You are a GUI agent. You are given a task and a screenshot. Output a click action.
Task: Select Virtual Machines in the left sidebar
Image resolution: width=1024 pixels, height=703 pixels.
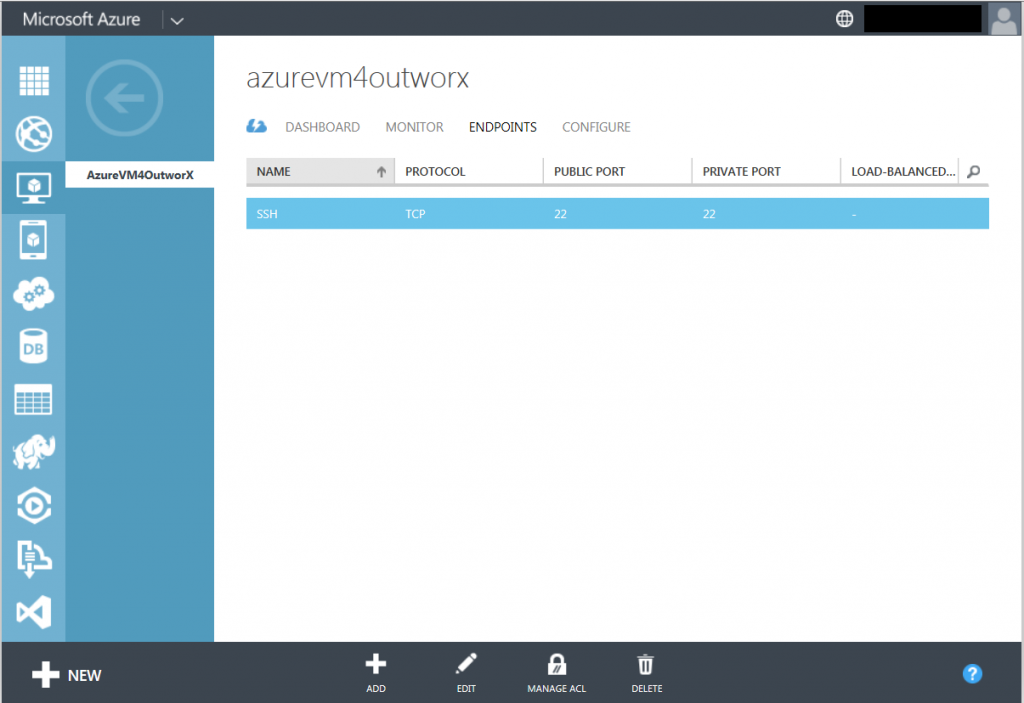click(33, 186)
